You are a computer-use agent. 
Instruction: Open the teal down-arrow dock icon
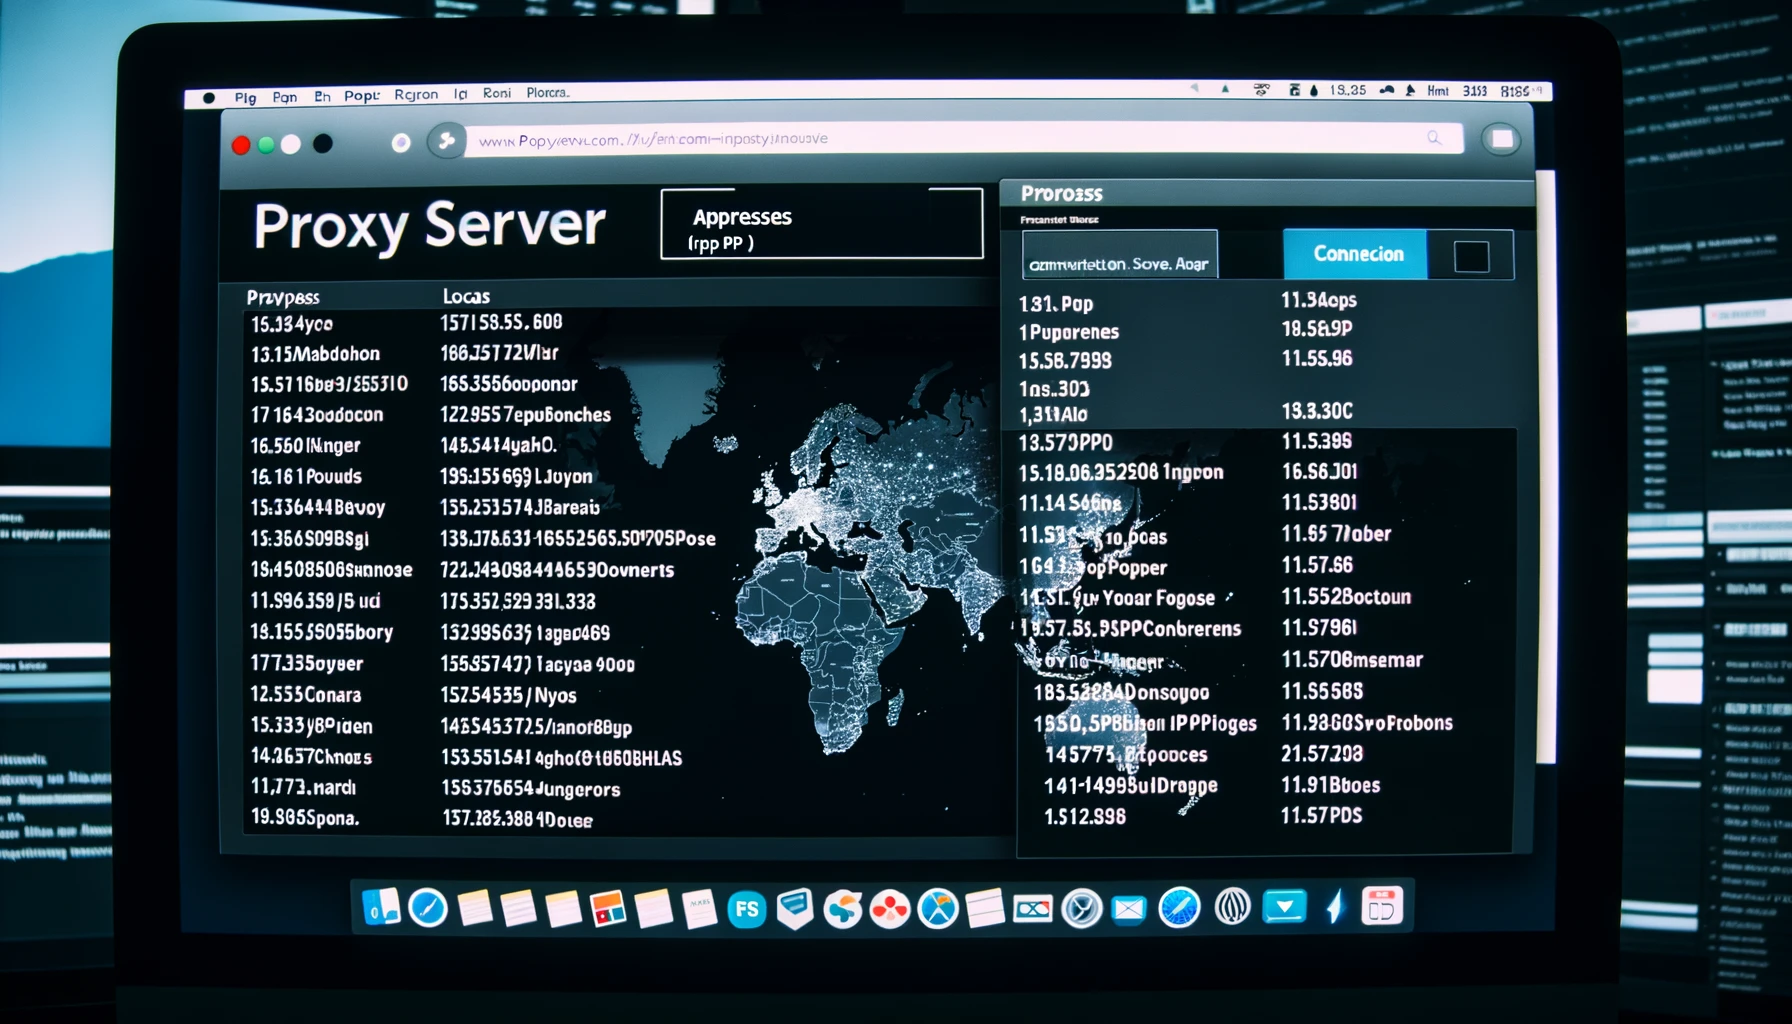[1284, 907]
